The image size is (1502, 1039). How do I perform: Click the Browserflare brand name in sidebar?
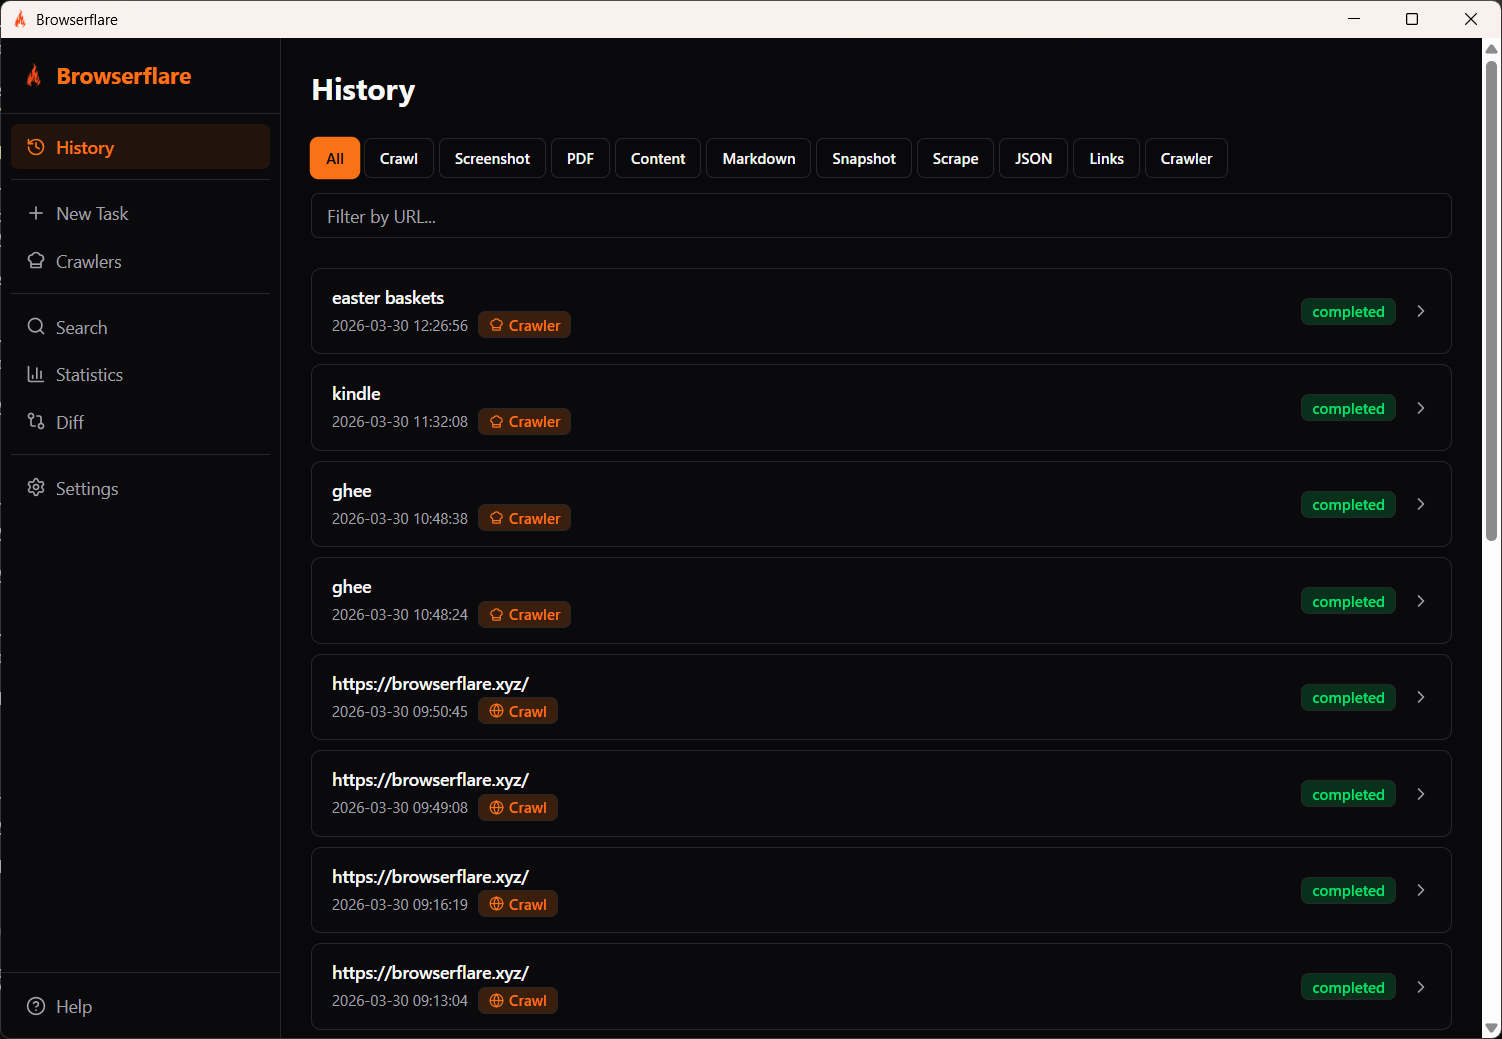click(124, 76)
